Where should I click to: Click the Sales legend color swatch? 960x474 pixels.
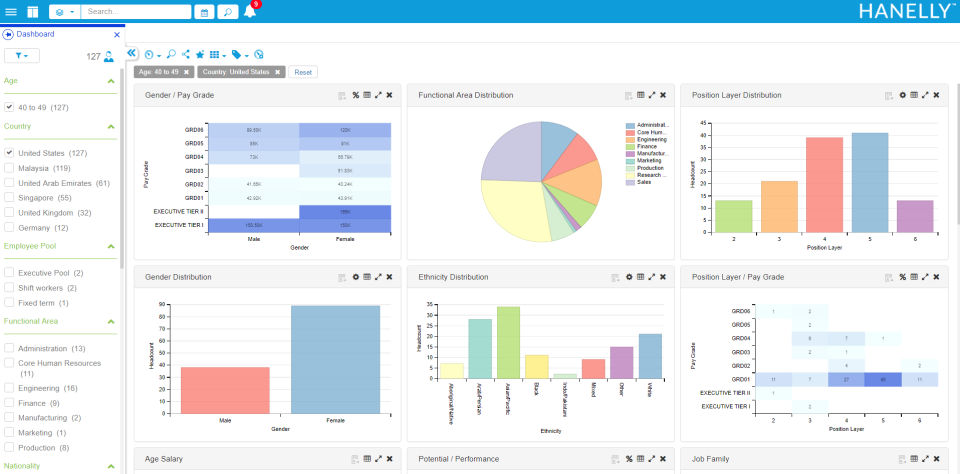(630, 182)
